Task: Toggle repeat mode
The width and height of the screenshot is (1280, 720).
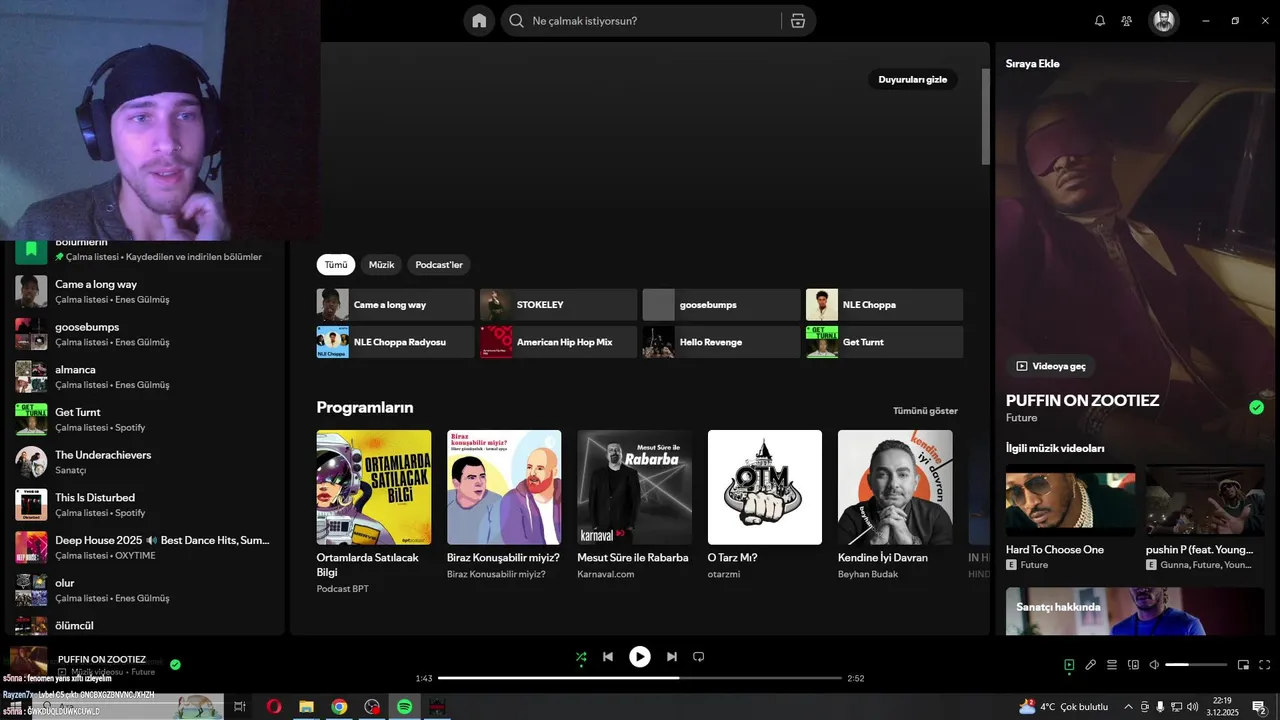Action: coord(699,657)
